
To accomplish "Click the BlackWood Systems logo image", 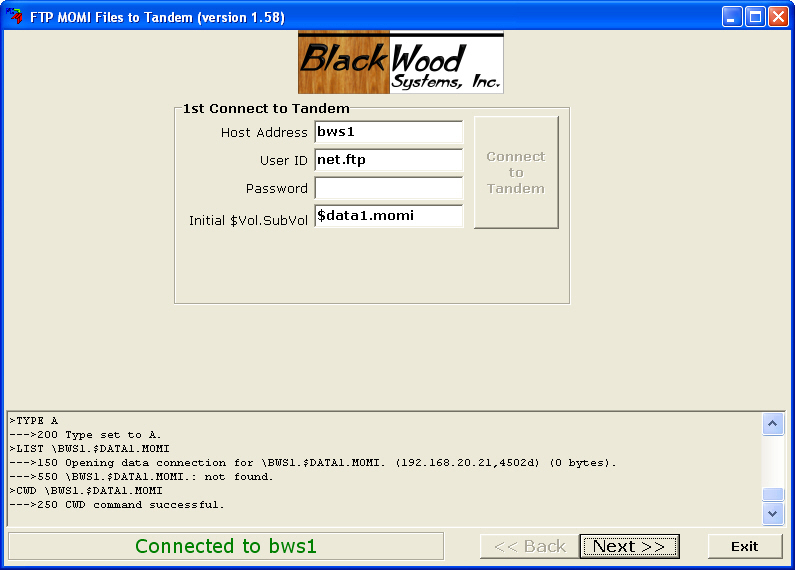I will pyautogui.click(x=400, y=62).
